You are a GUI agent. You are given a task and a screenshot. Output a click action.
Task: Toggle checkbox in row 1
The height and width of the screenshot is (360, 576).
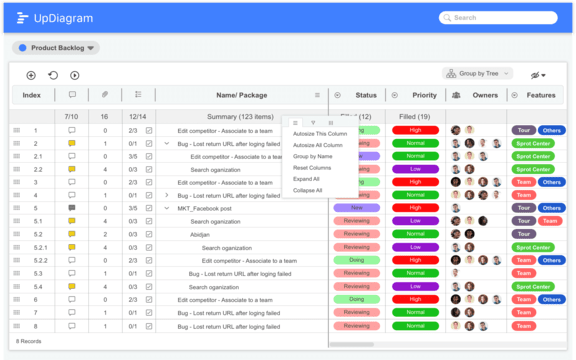point(149,130)
